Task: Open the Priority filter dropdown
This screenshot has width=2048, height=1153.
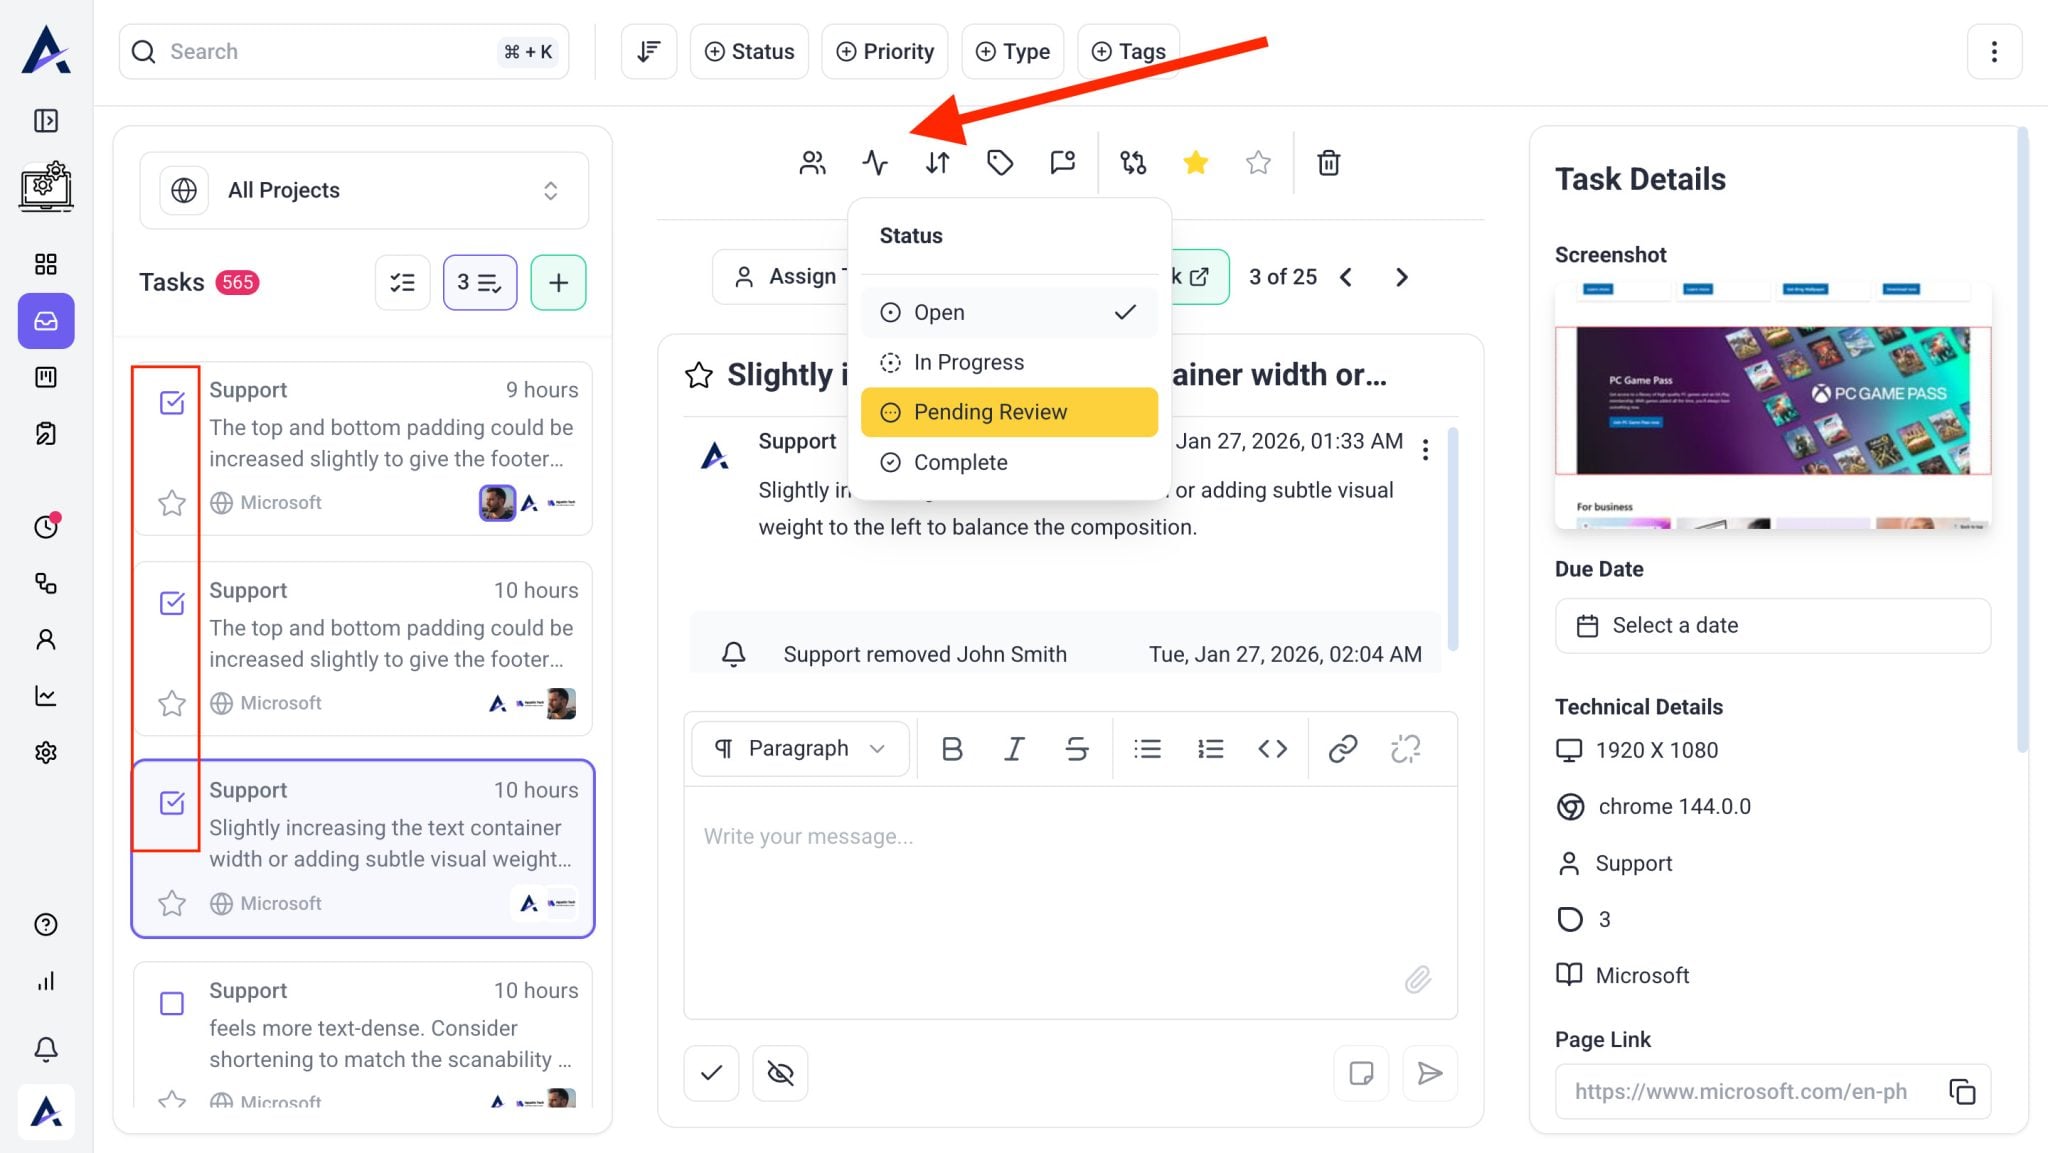Action: click(885, 51)
